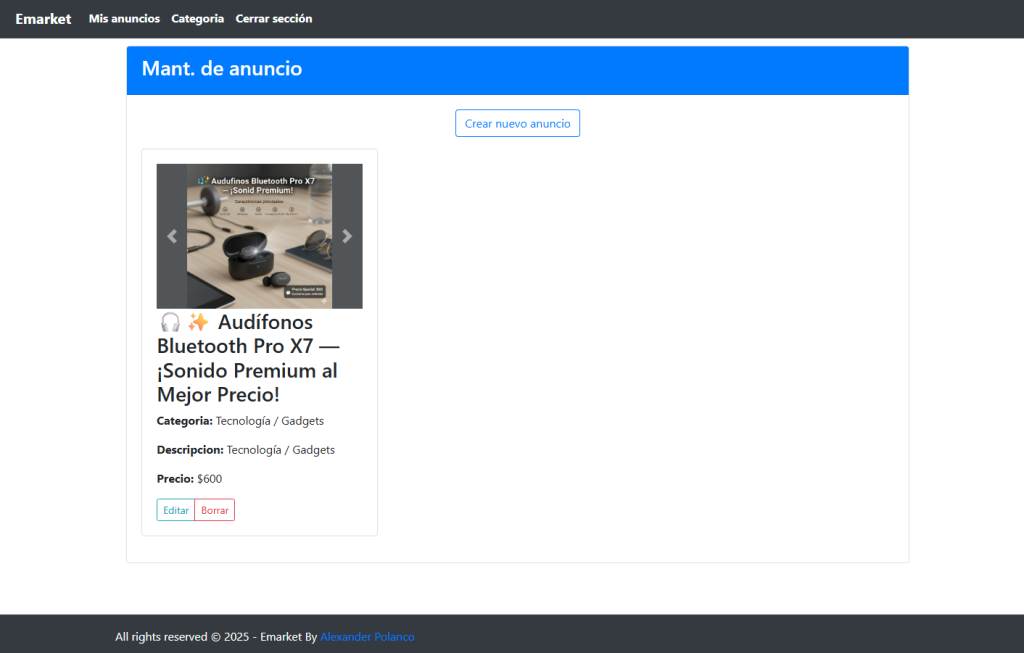
Task: Delete the ad with the Borrar button
Action: click(215, 510)
